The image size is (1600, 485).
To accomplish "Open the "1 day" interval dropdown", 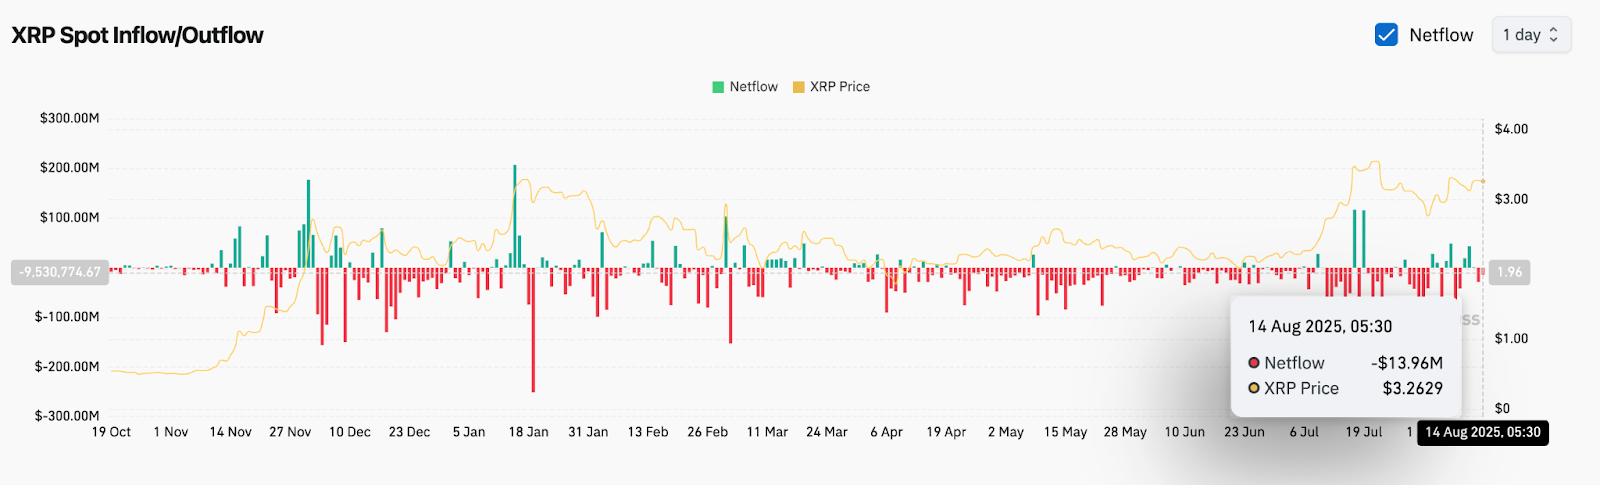I will point(1530,35).
